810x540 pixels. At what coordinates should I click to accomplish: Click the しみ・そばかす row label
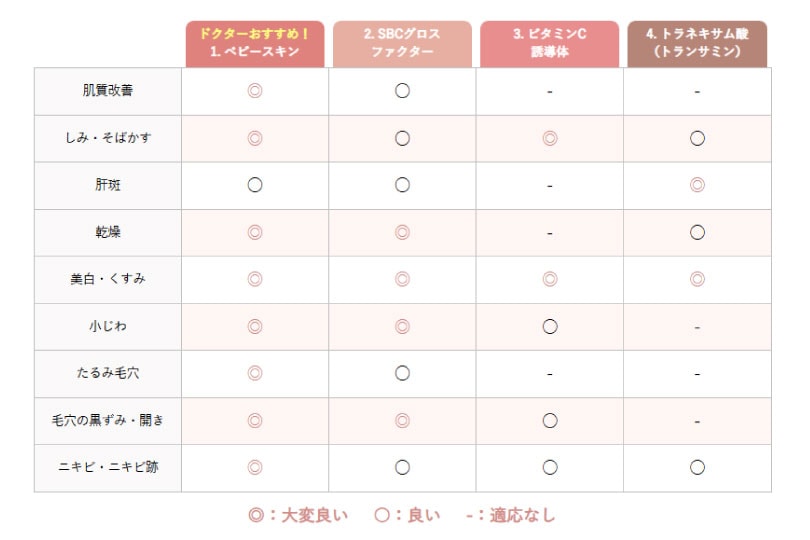coord(108,138)
